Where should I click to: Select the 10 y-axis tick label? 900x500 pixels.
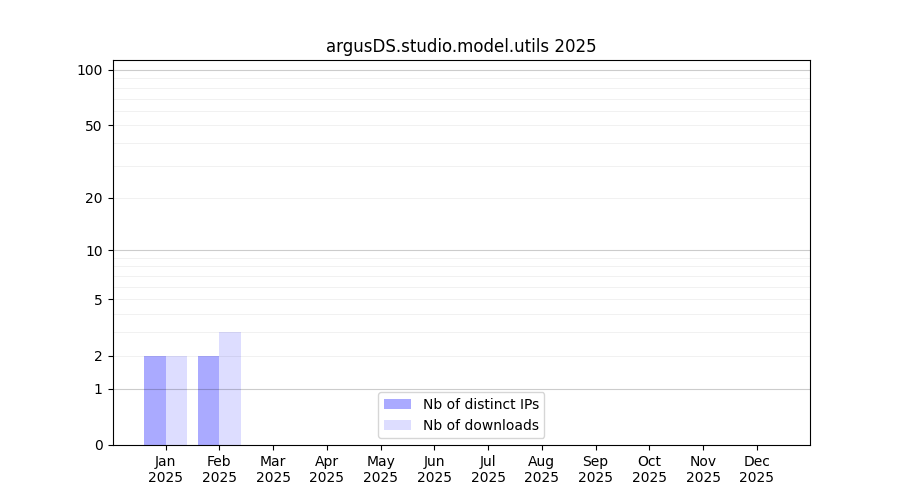[94, 251]
